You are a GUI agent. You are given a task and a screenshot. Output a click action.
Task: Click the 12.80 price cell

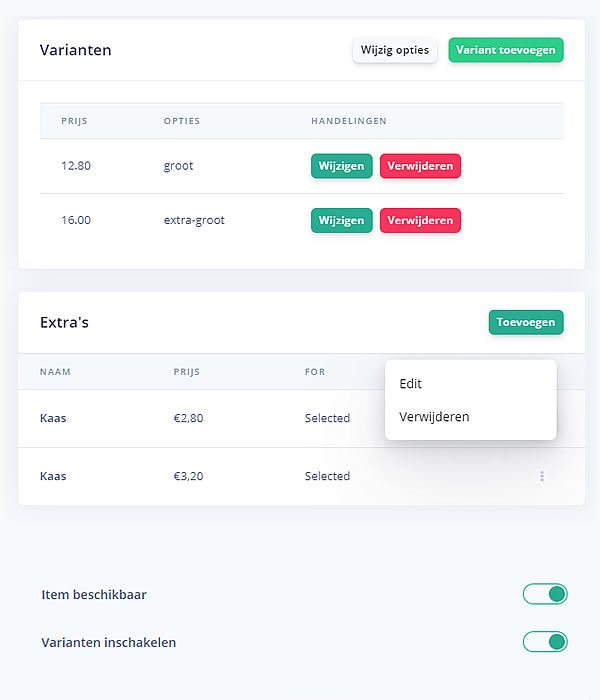click(76, 166)
